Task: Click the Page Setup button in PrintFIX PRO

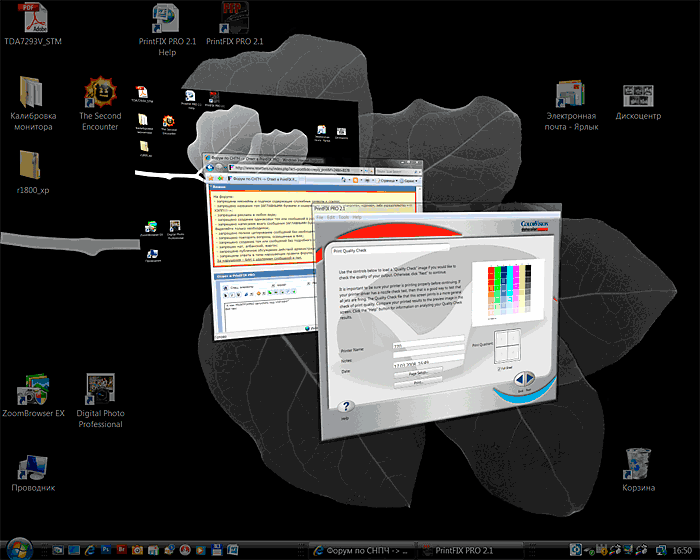Action: [x=418, y=373]
